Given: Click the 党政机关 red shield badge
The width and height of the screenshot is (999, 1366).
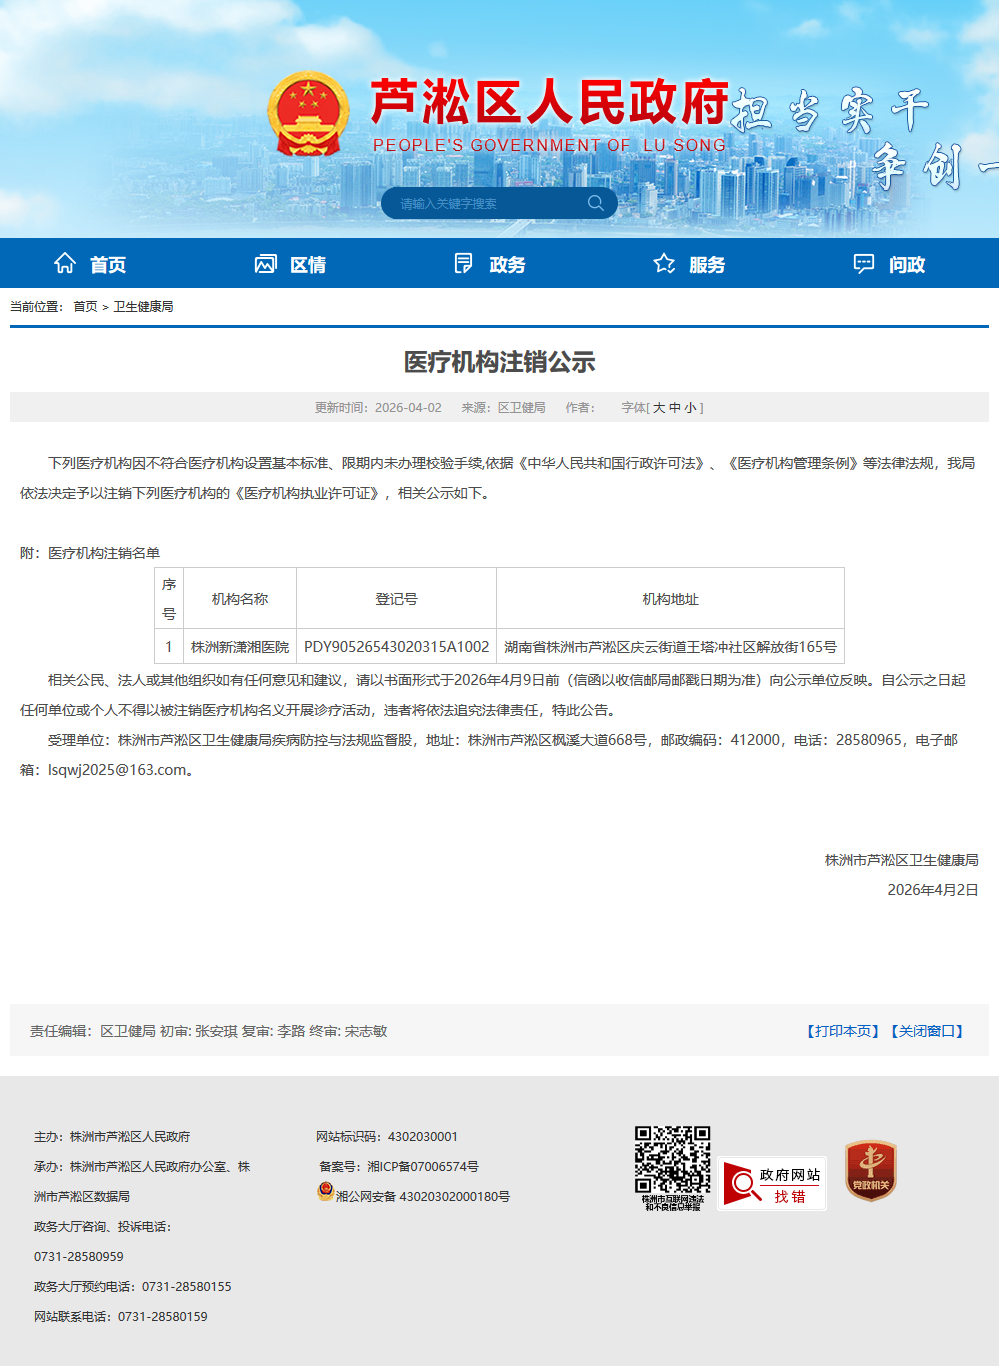Looking at the screenshot, I should [x=870, y=1170].
